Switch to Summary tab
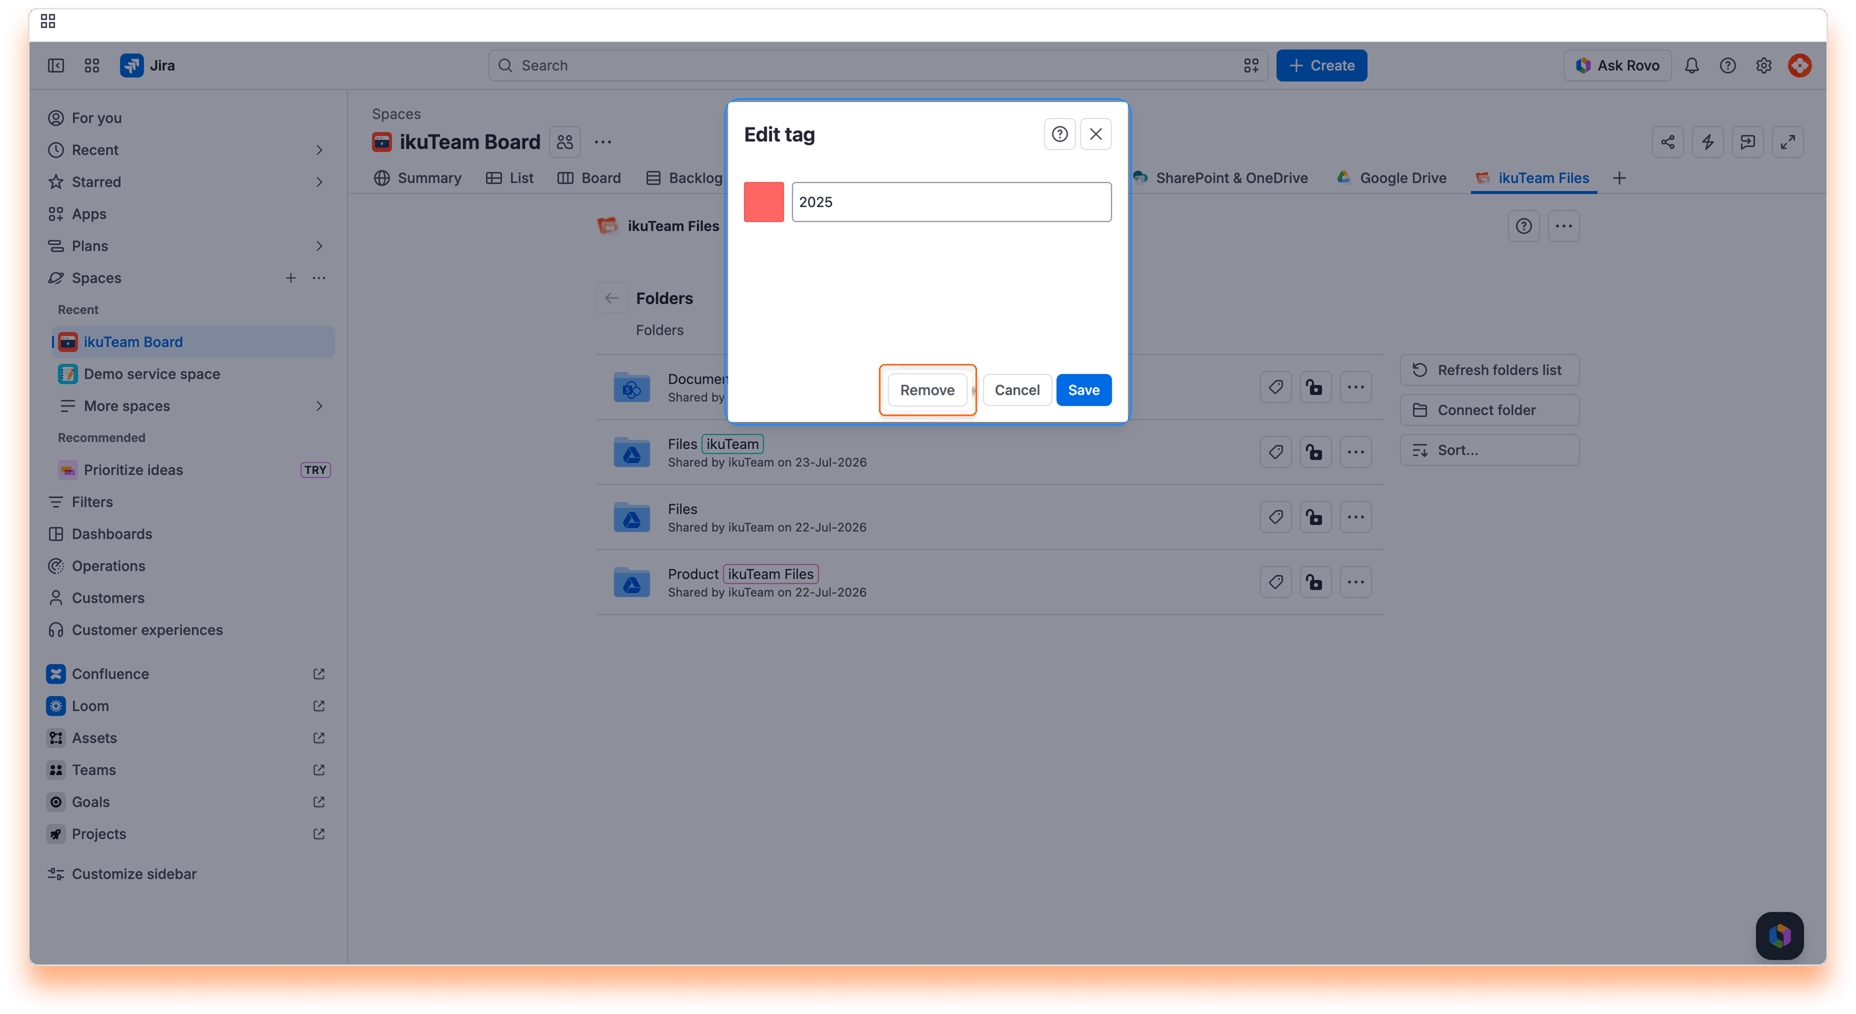 (417, 178)
